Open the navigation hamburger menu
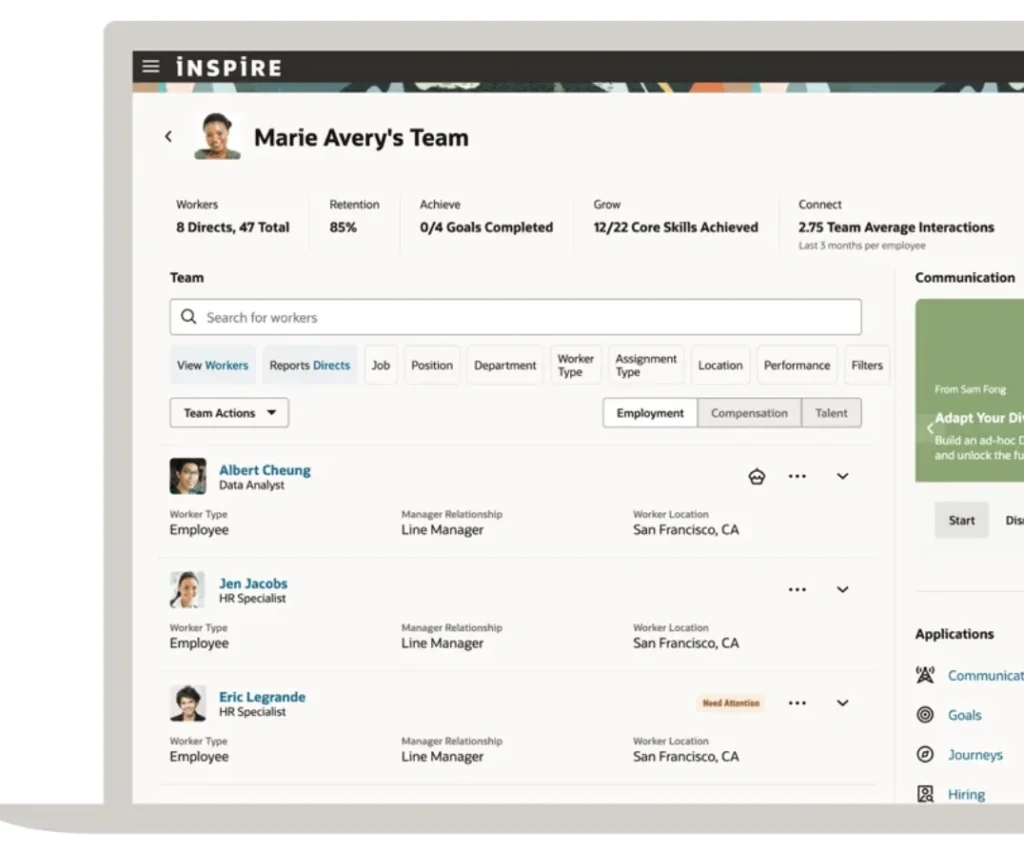This screenshot has width=1024, height=851. pos(150,67)
